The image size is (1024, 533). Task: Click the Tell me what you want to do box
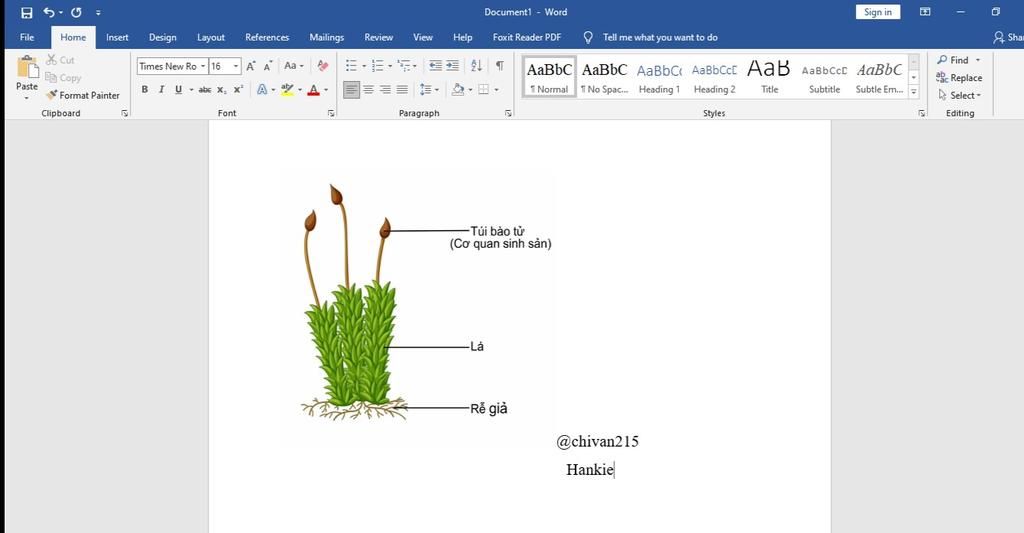click(x=660, y=37)
